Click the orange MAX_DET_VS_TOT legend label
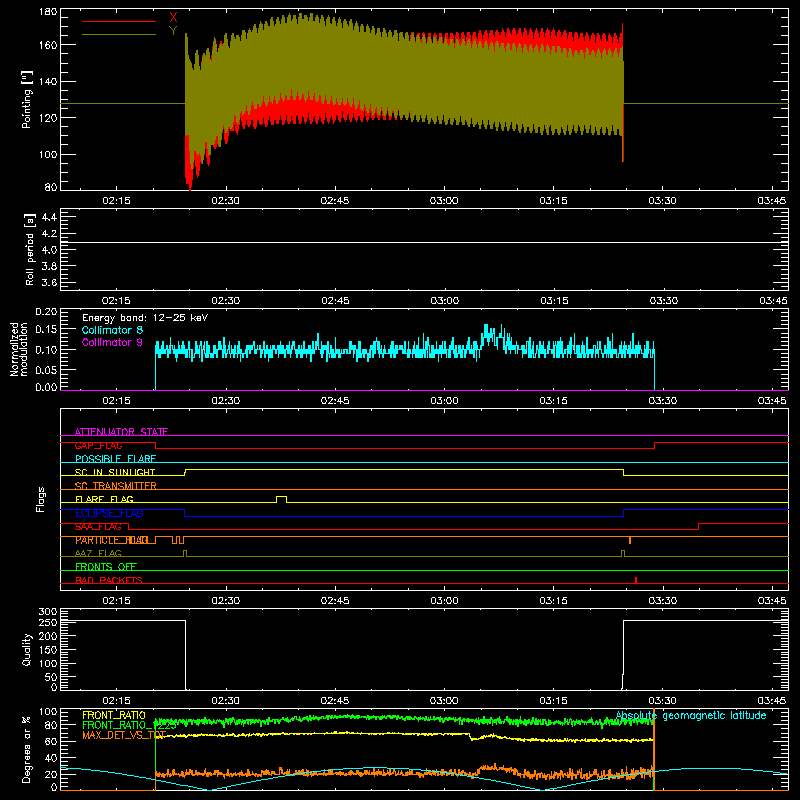800x800 pixels. pyautogui.click(x=124, y=735)
